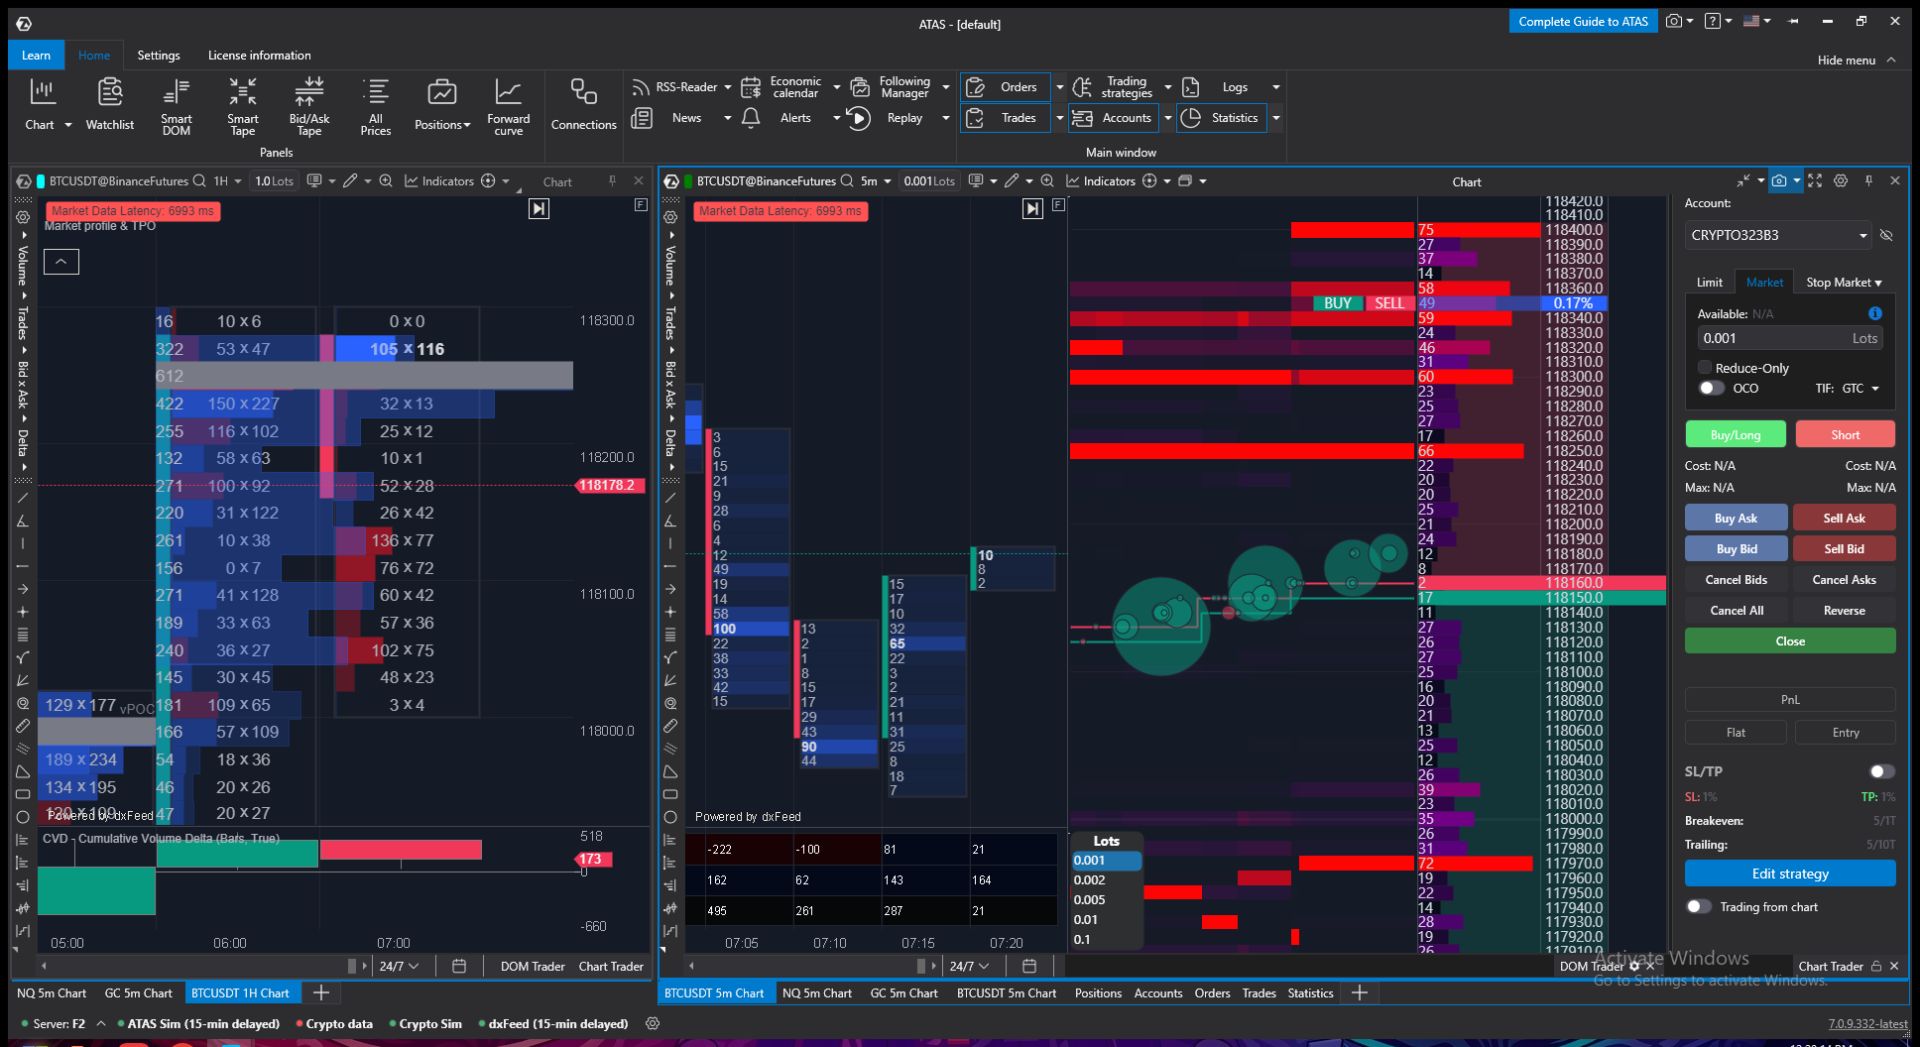Viewport: 1920px width, 1047px height.
Task: Click the Short button
Action: click(x=1845, y=434)
